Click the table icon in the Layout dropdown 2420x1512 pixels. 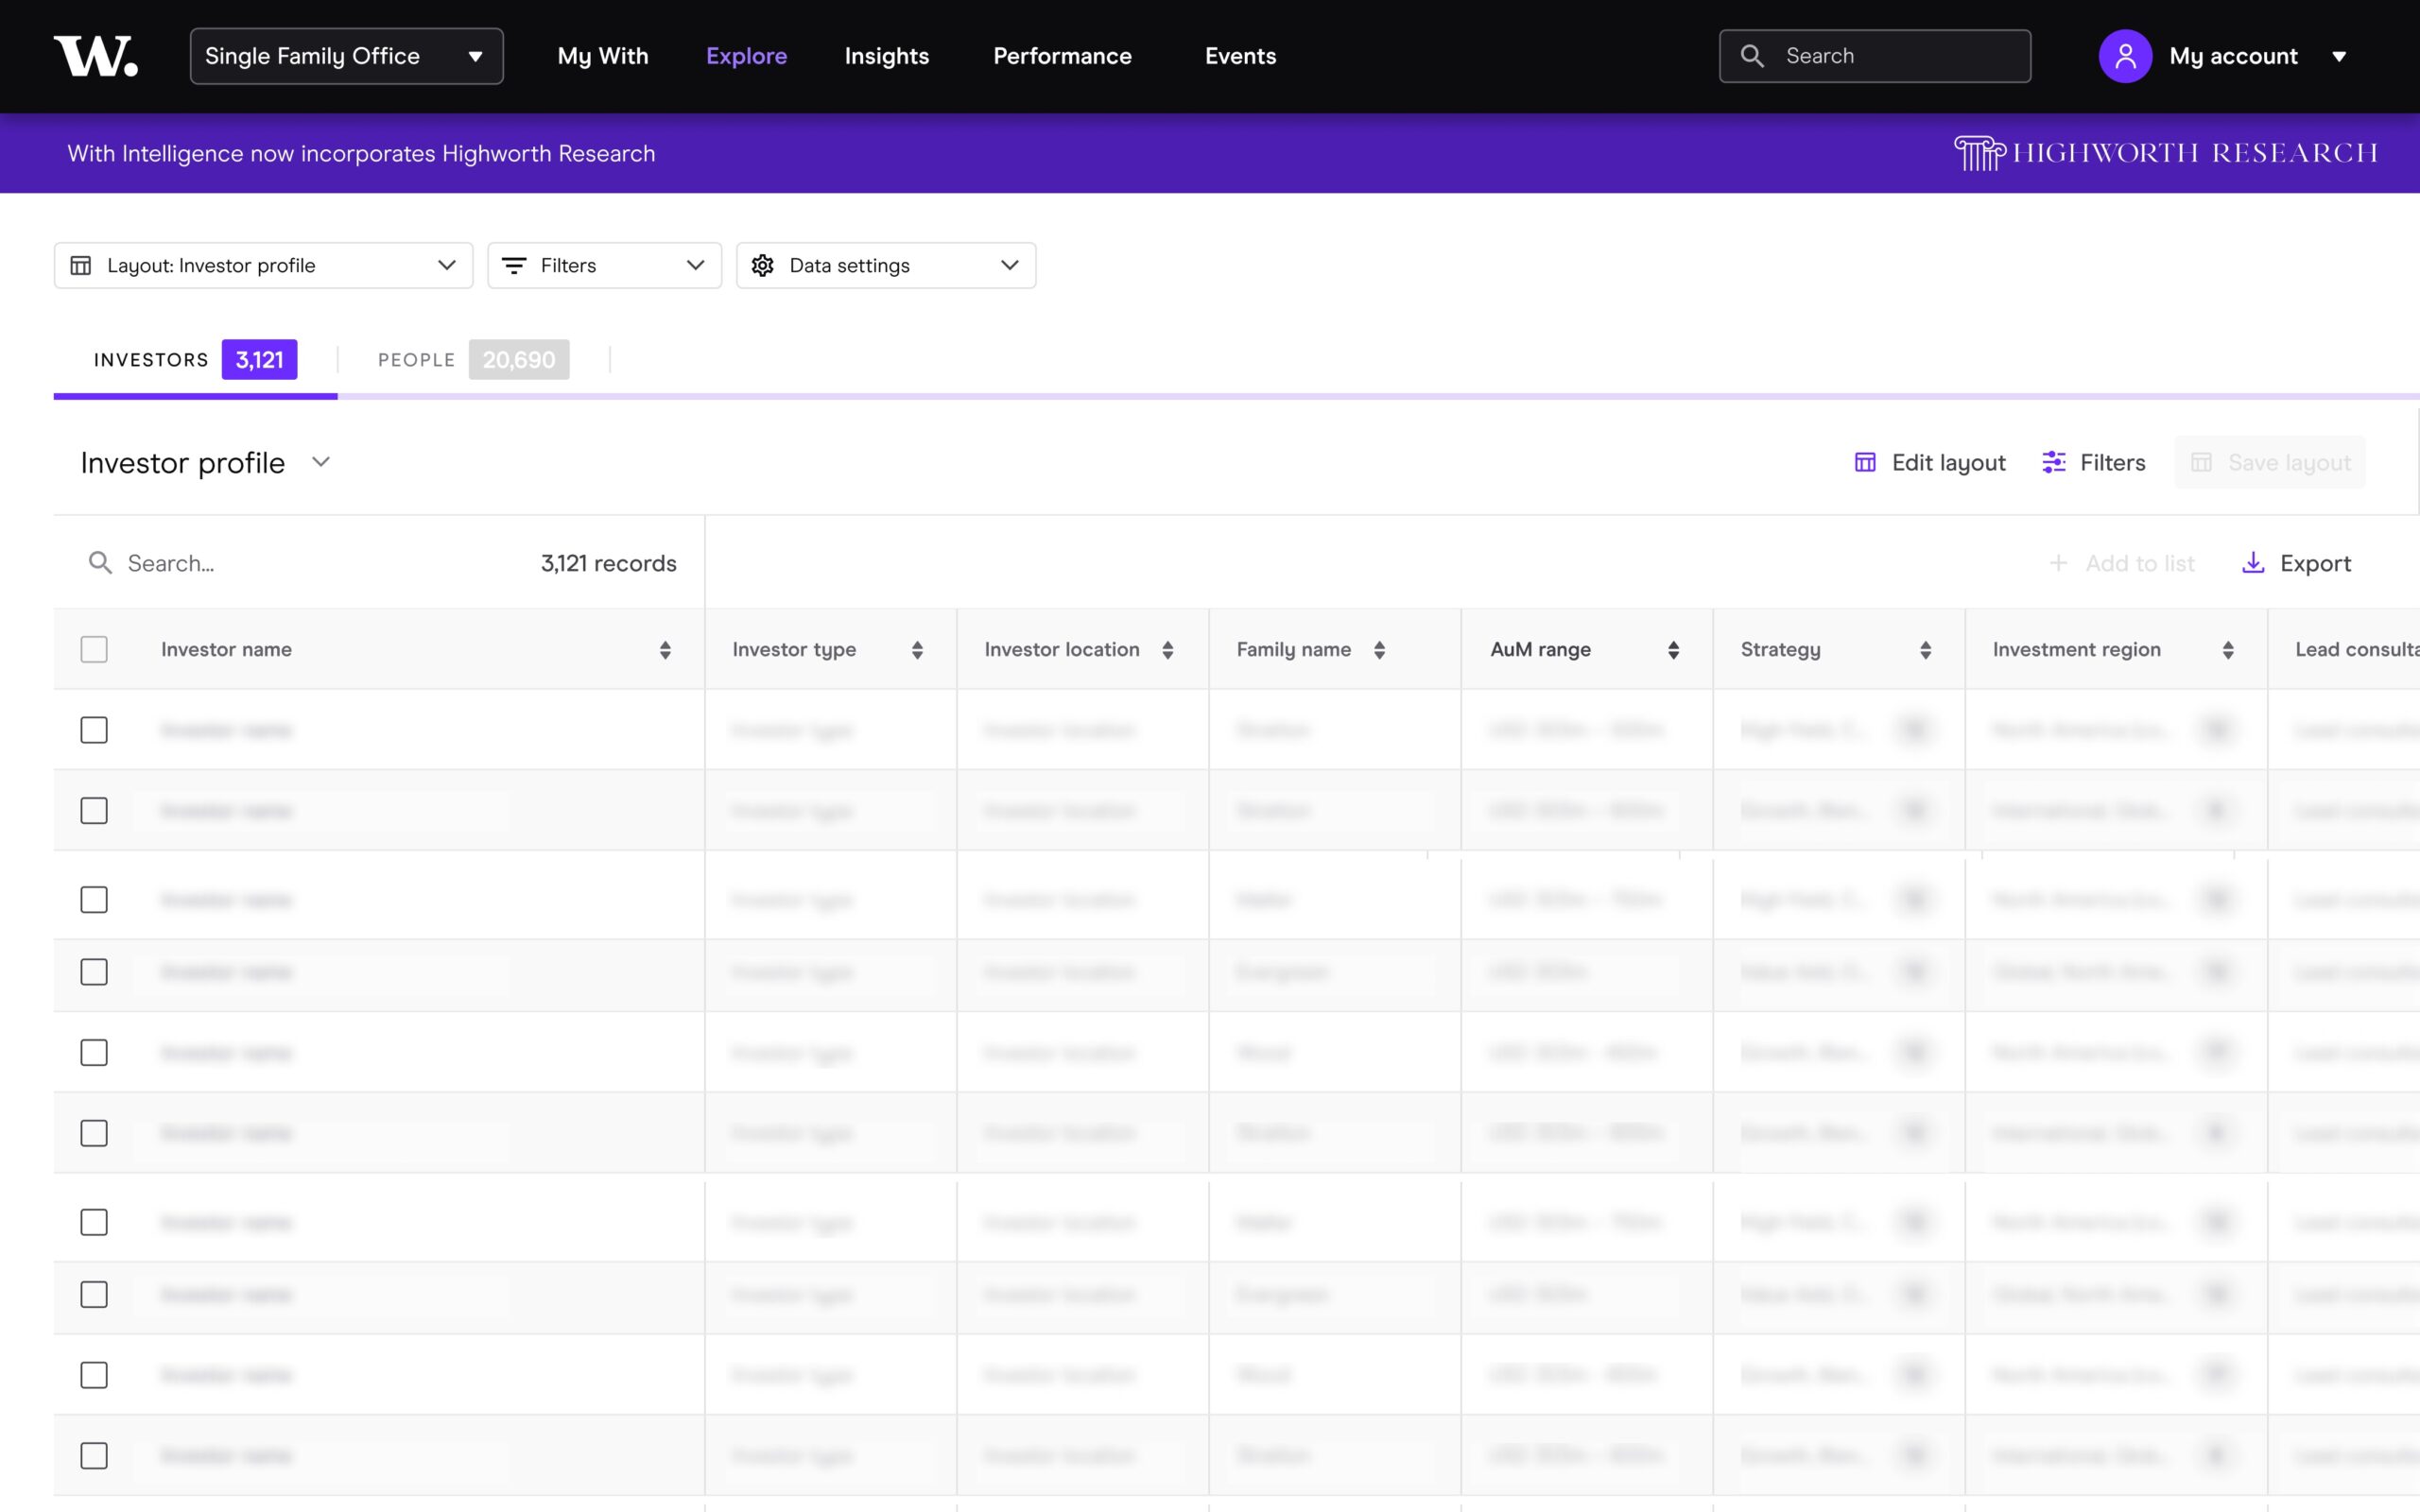pyautogui.click(x=81, y=265)
